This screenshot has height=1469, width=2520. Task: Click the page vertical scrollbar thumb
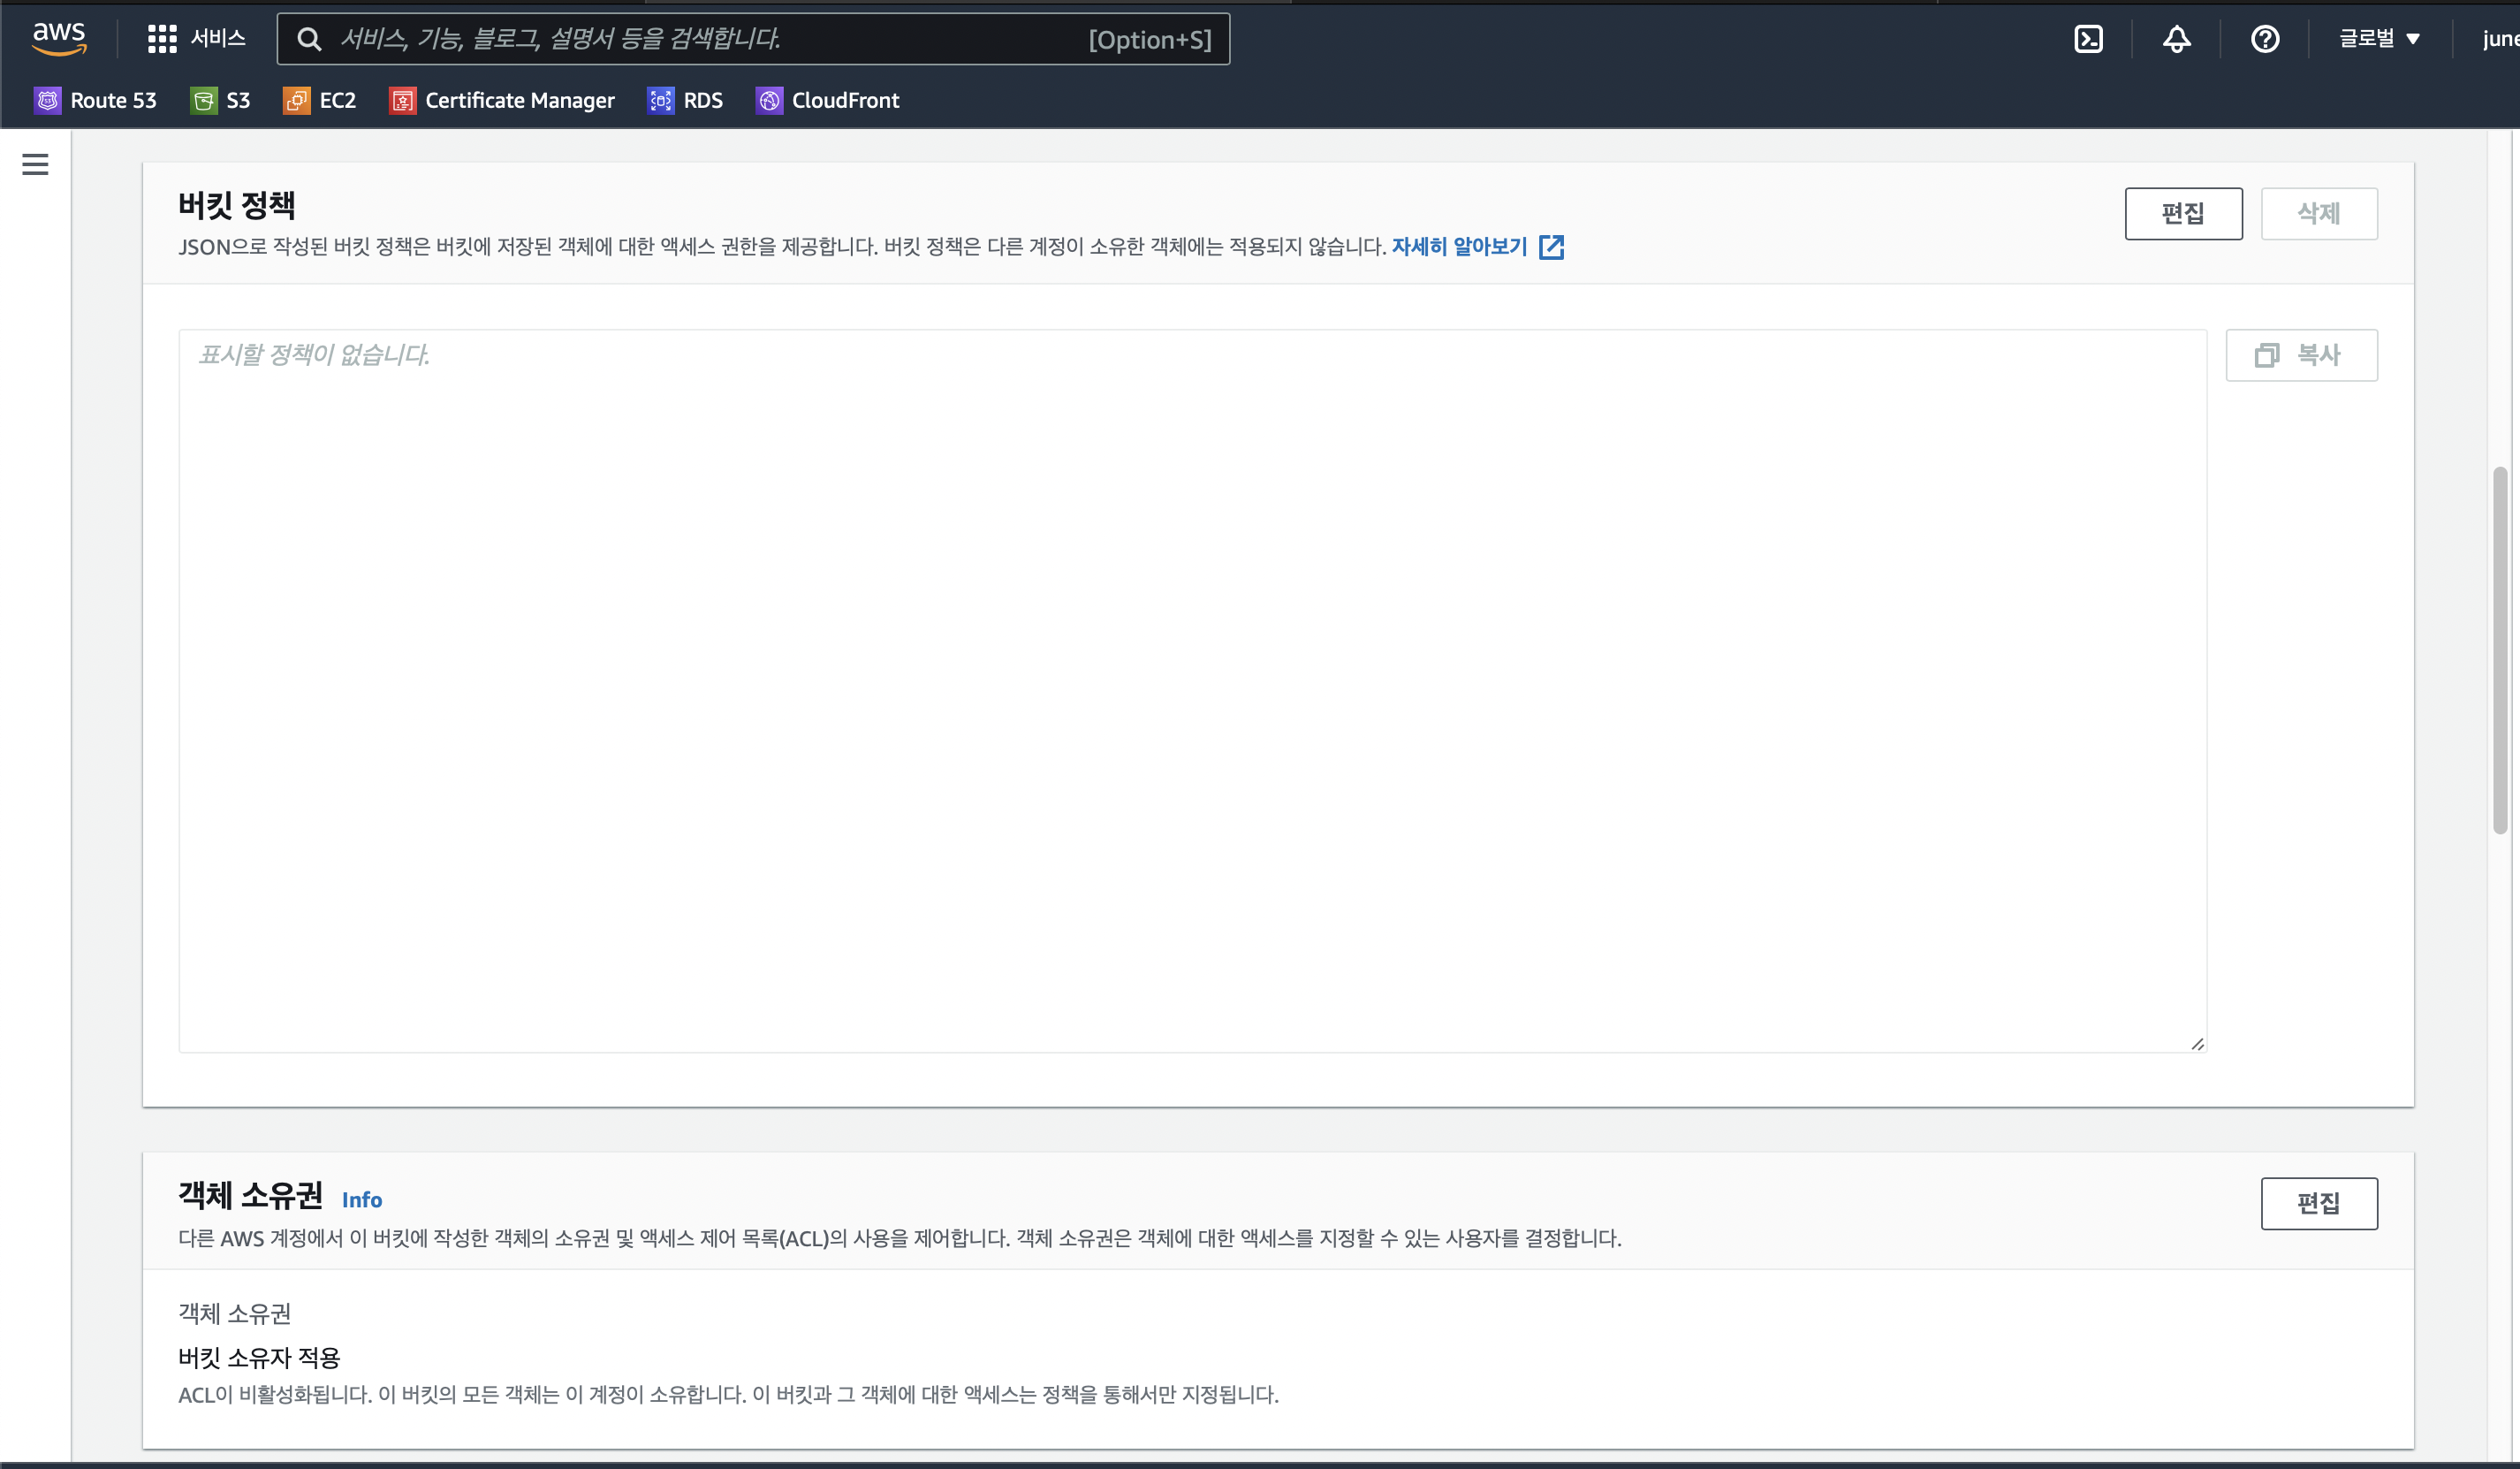tap(2500, 650)
